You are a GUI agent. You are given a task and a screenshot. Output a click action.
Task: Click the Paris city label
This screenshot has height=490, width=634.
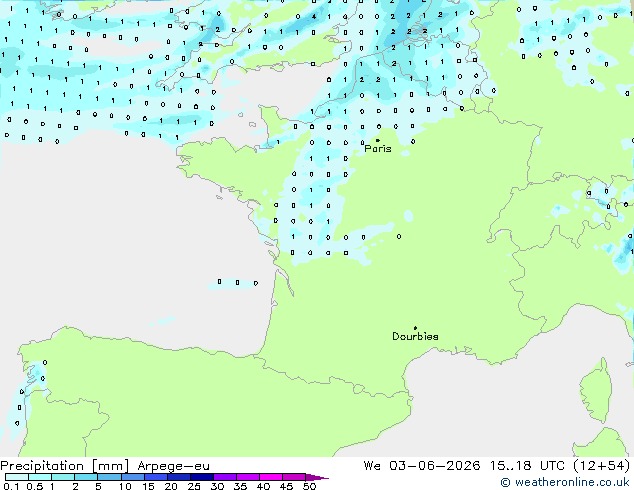[x=378, y=149]
